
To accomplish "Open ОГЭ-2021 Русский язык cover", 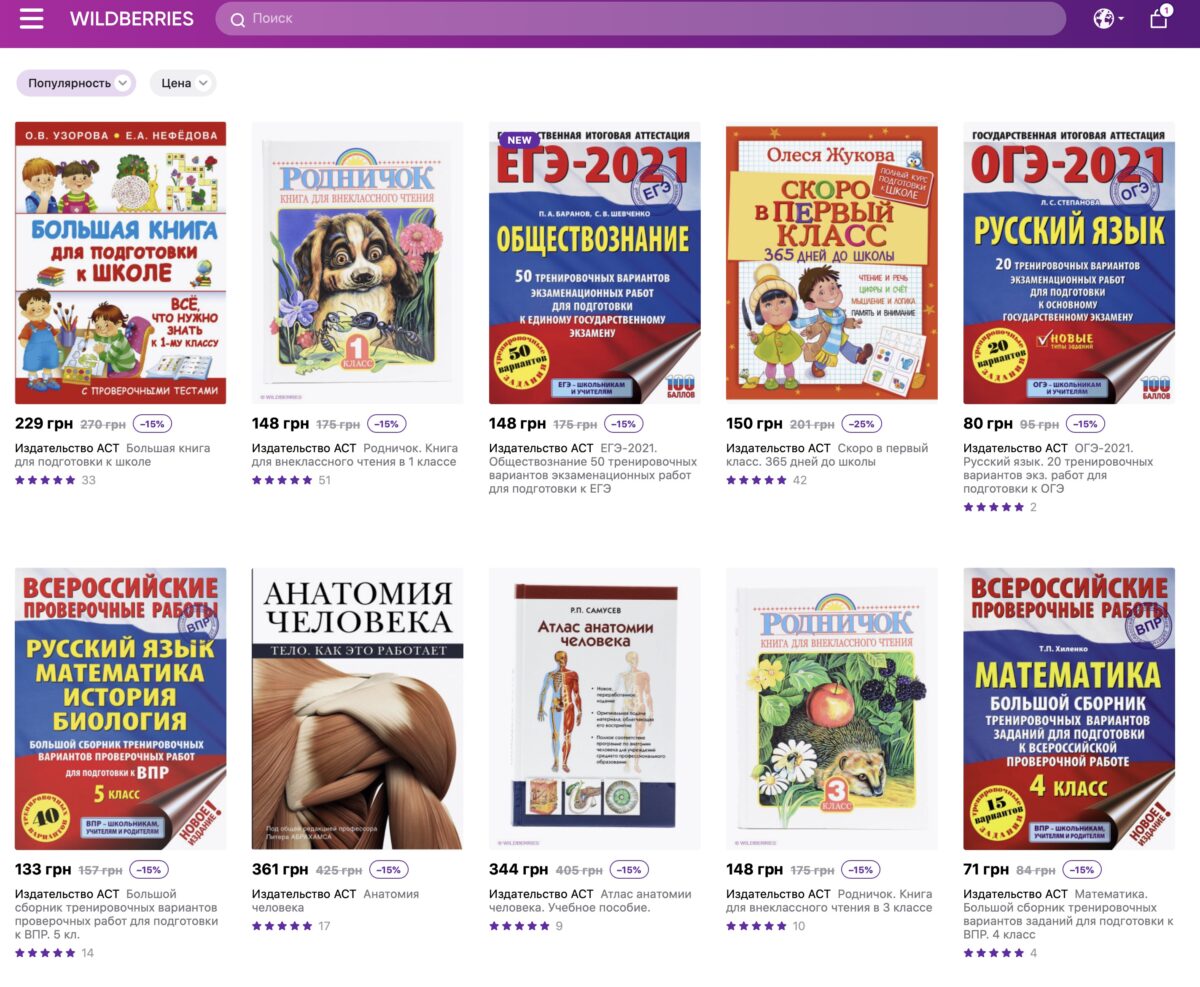I will click(x=1069, y=264).
